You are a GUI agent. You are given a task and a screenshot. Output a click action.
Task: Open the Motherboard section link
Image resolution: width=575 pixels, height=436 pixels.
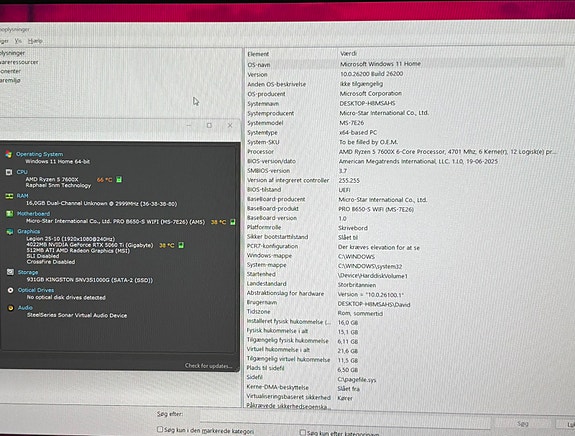click(33, 214)
